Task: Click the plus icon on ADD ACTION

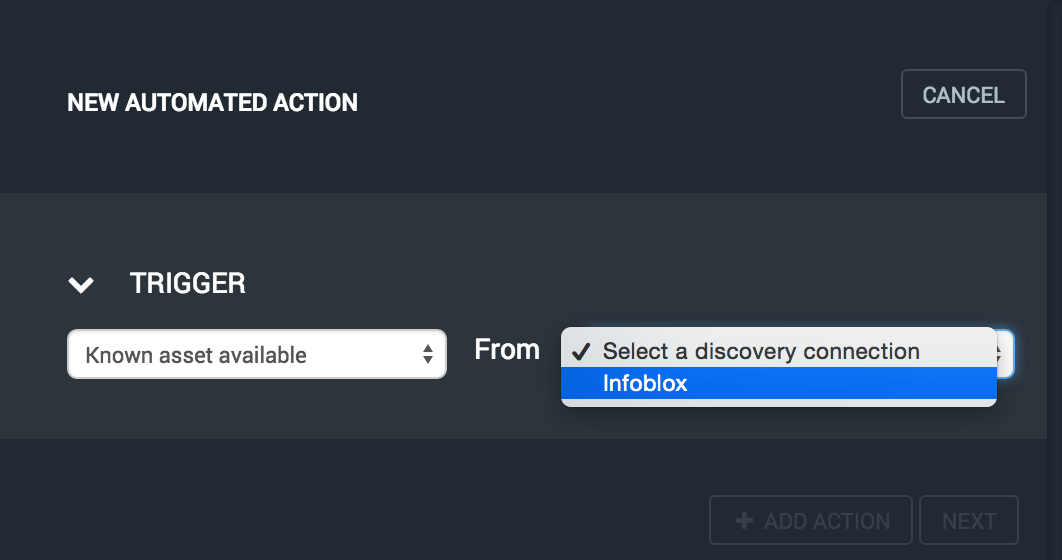Action: pyautogui.click(x=744, y=521)
